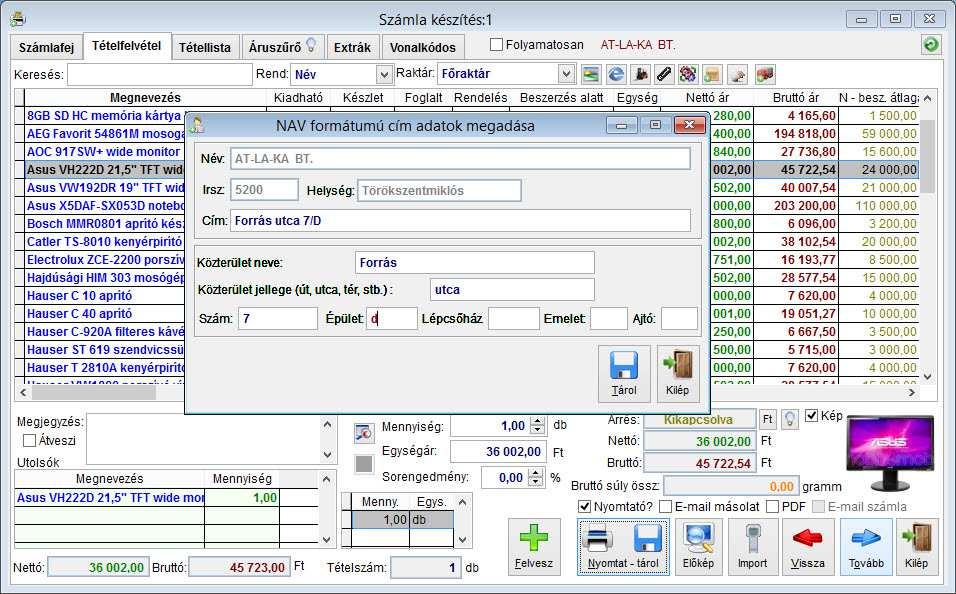Open the Előkép print preview
The image size is (956, 594).
(x=698, y=546)
